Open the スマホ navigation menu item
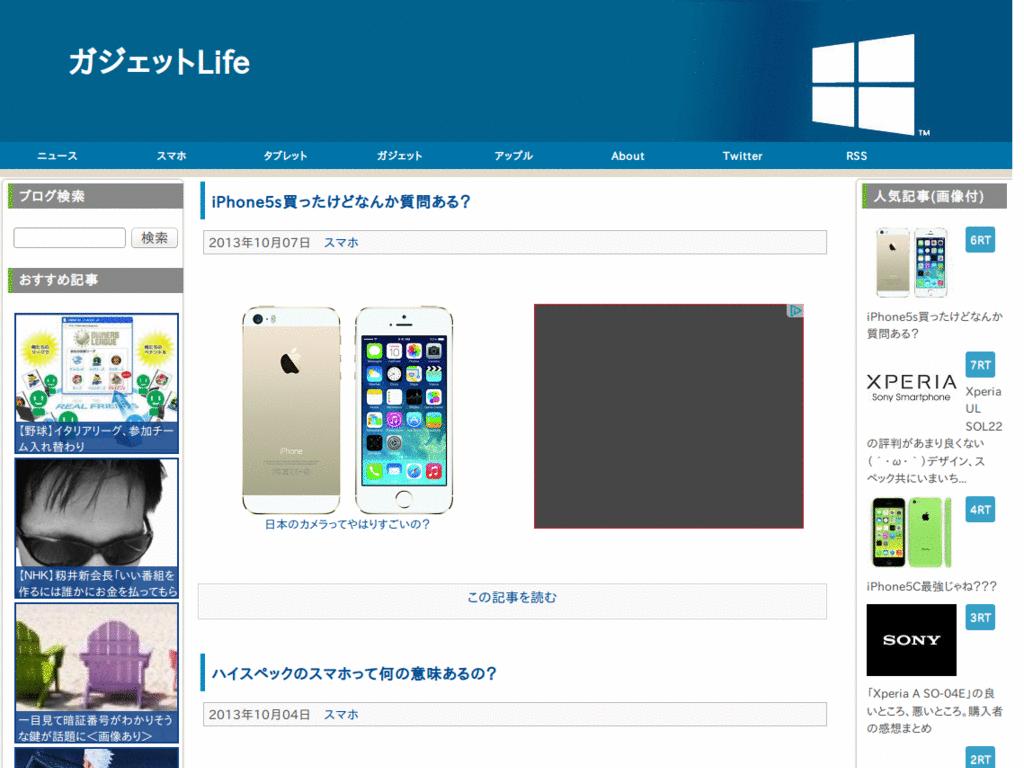 (x=171, y=156)
